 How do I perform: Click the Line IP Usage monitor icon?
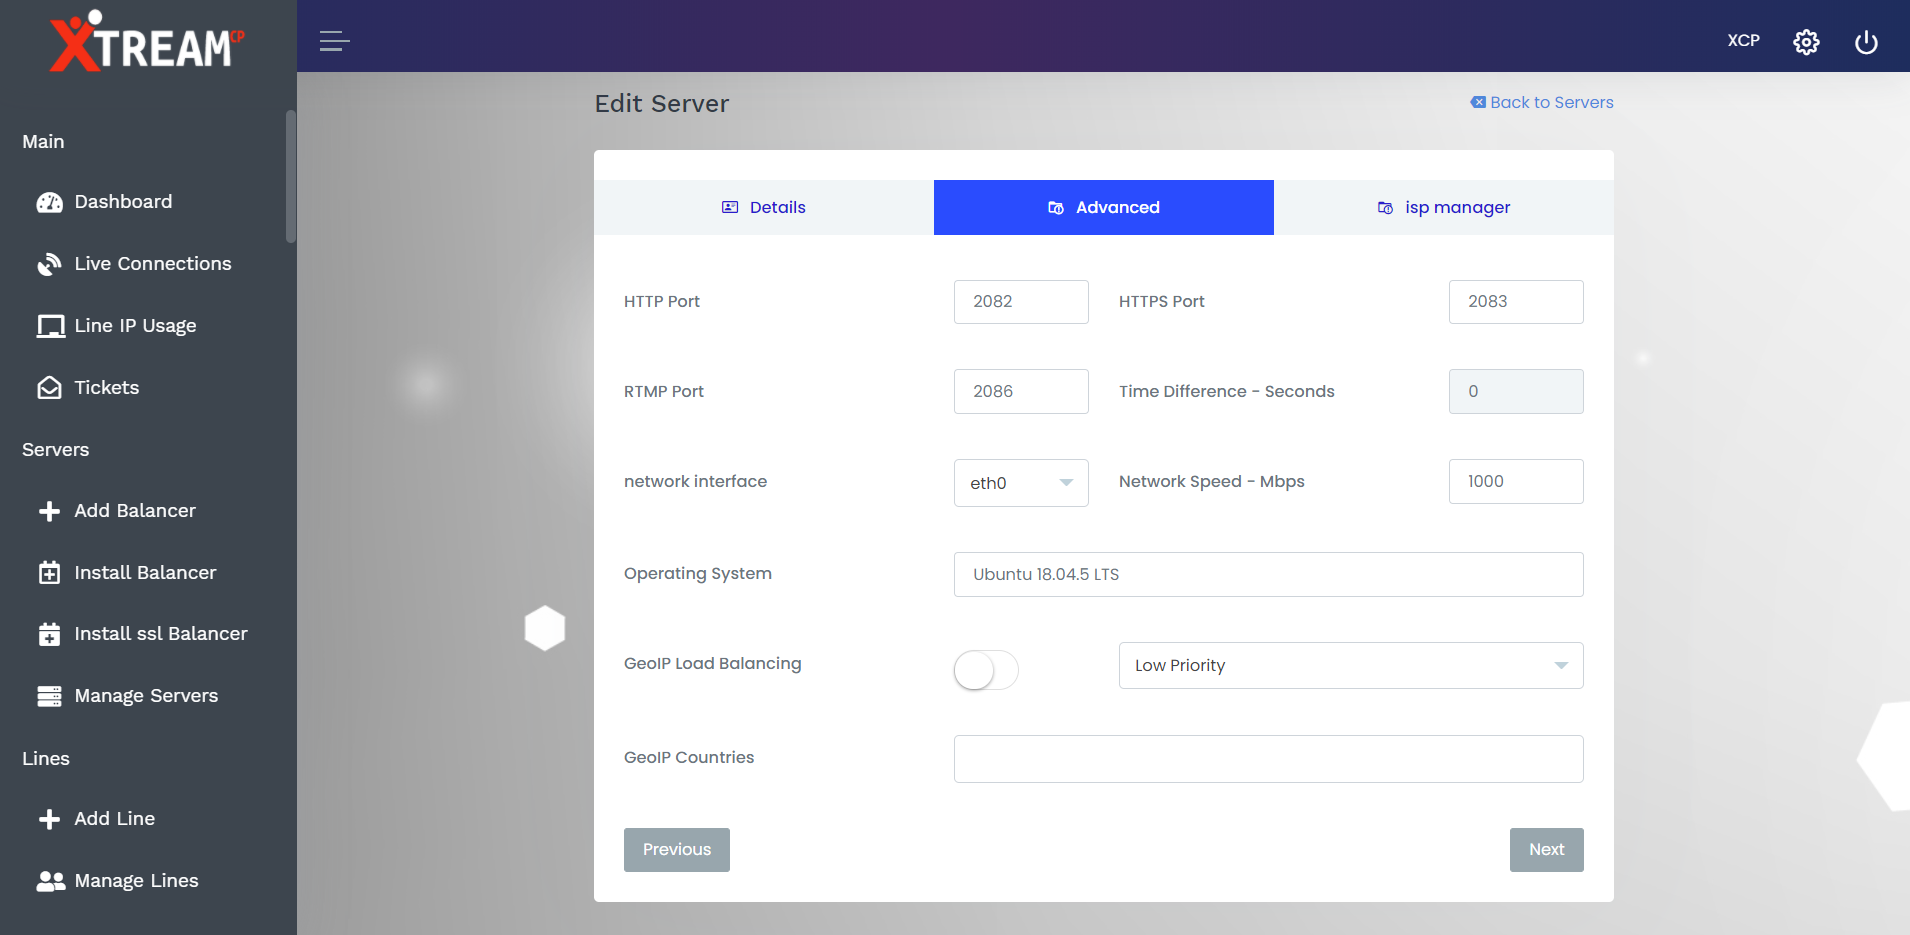pyautogui.click(x=50, y=326)
